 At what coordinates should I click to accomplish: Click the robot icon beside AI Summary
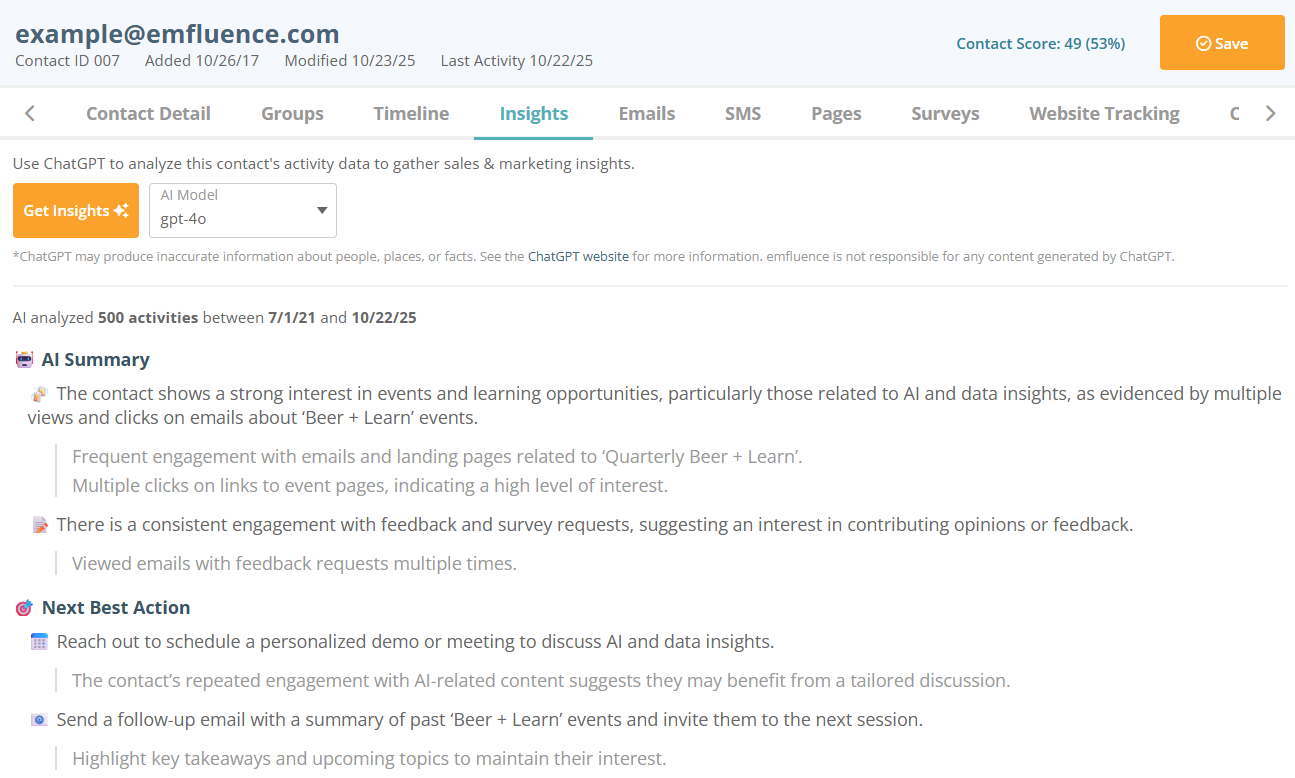pyautogui.click(x=24, y=360)
